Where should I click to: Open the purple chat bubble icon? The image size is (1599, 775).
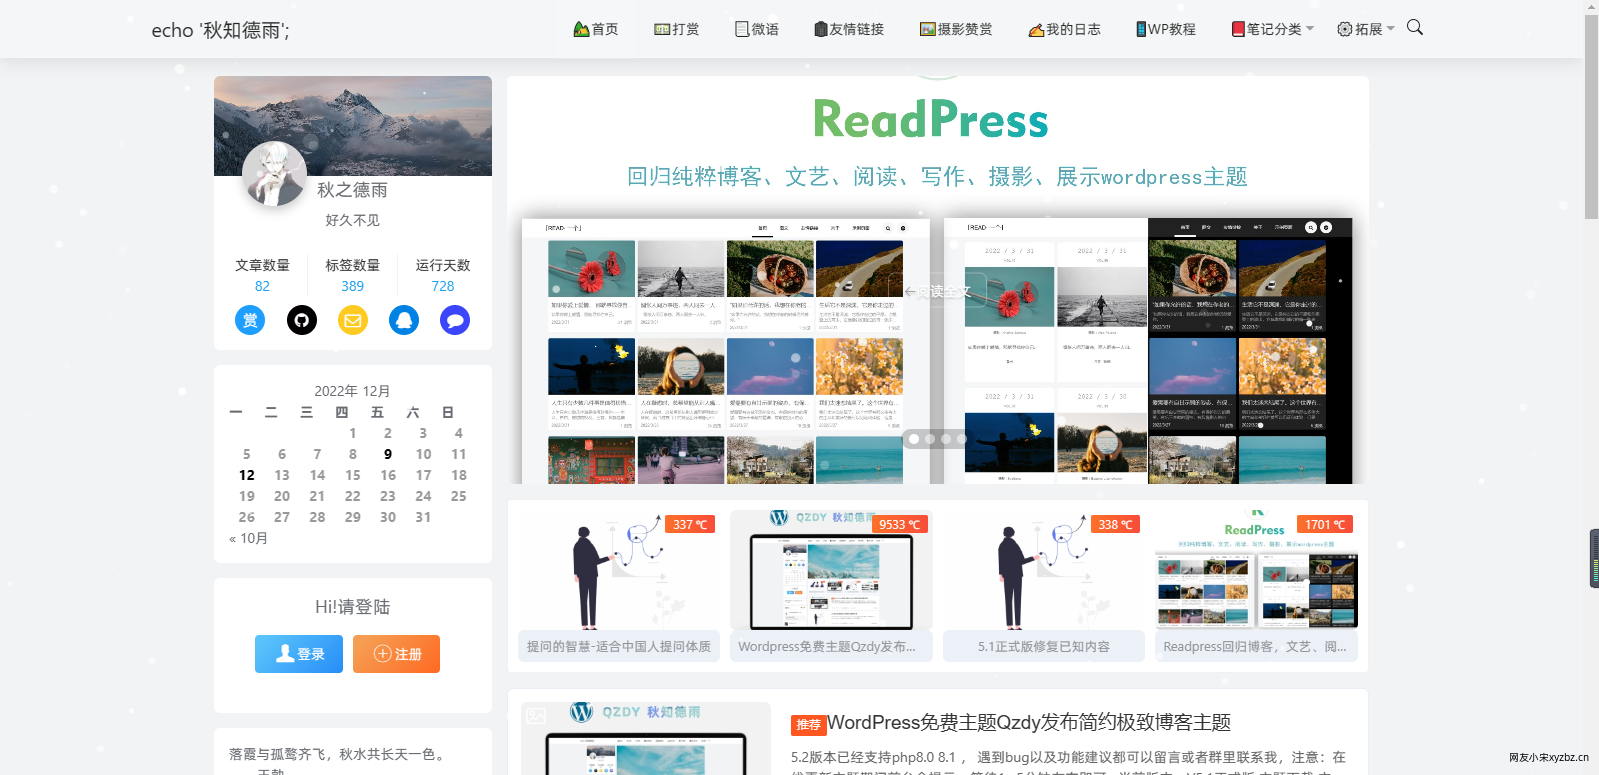(455, 320)
